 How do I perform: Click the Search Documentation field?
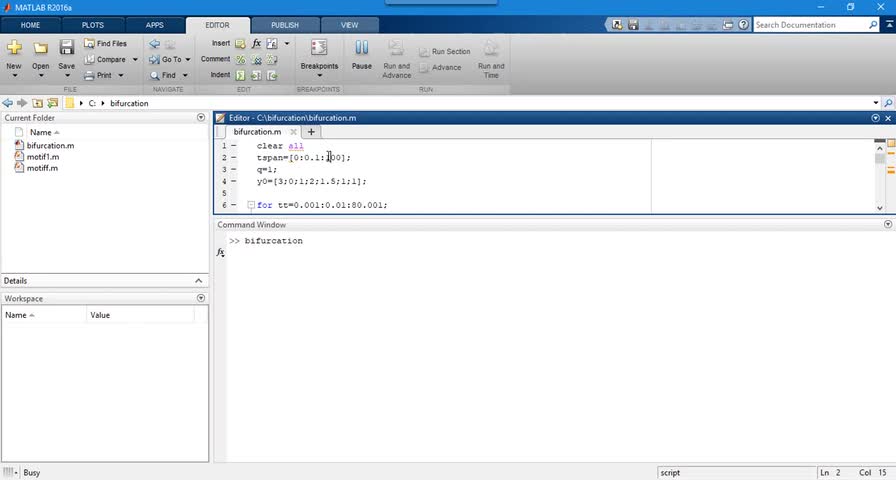[810, 25]
